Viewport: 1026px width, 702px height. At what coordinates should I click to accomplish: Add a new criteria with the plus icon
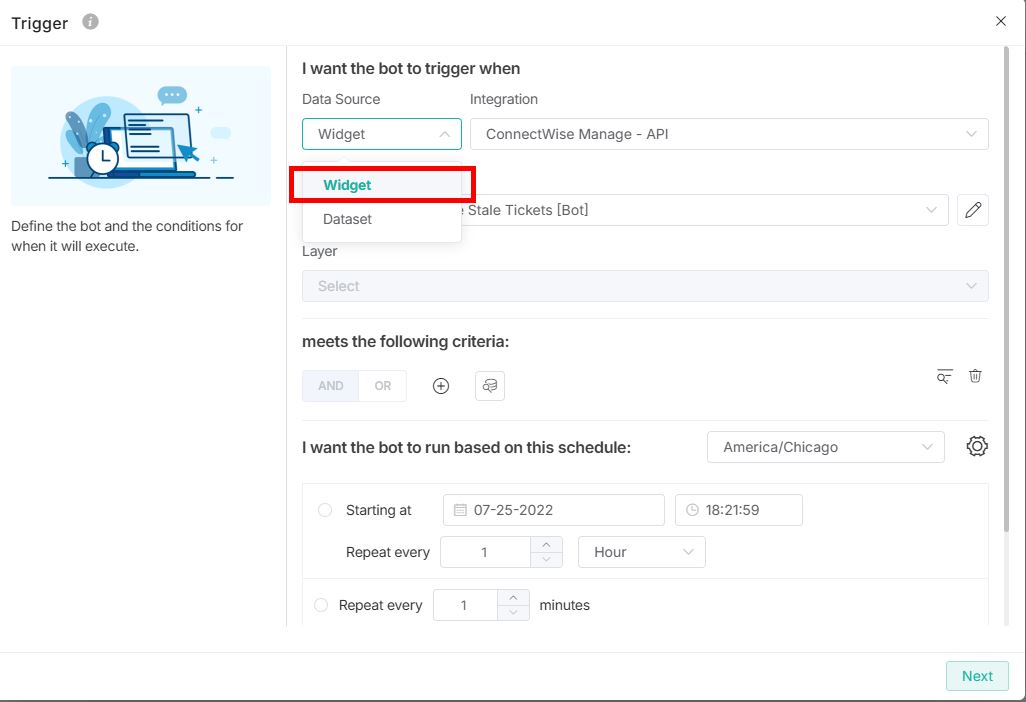(441, 386)
